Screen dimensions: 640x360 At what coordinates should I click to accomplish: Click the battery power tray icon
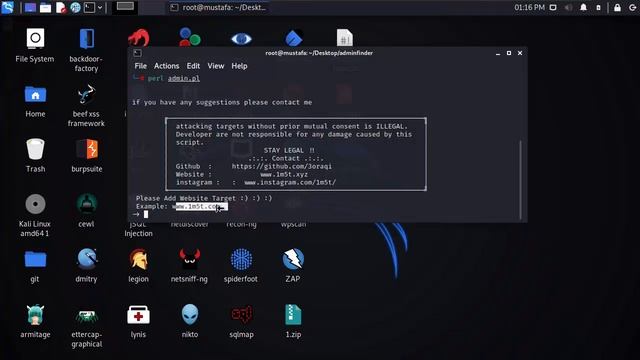pyautogui.click(x=598, y=7)
